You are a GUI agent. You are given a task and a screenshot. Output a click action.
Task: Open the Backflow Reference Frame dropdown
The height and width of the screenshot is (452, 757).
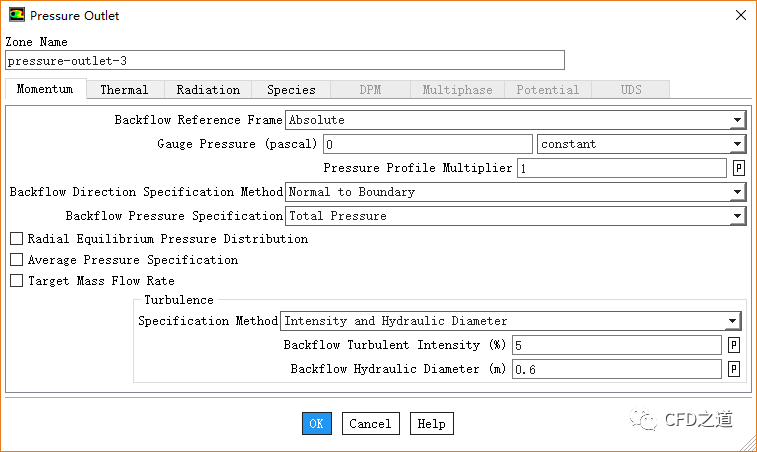[x=515, y=120]
